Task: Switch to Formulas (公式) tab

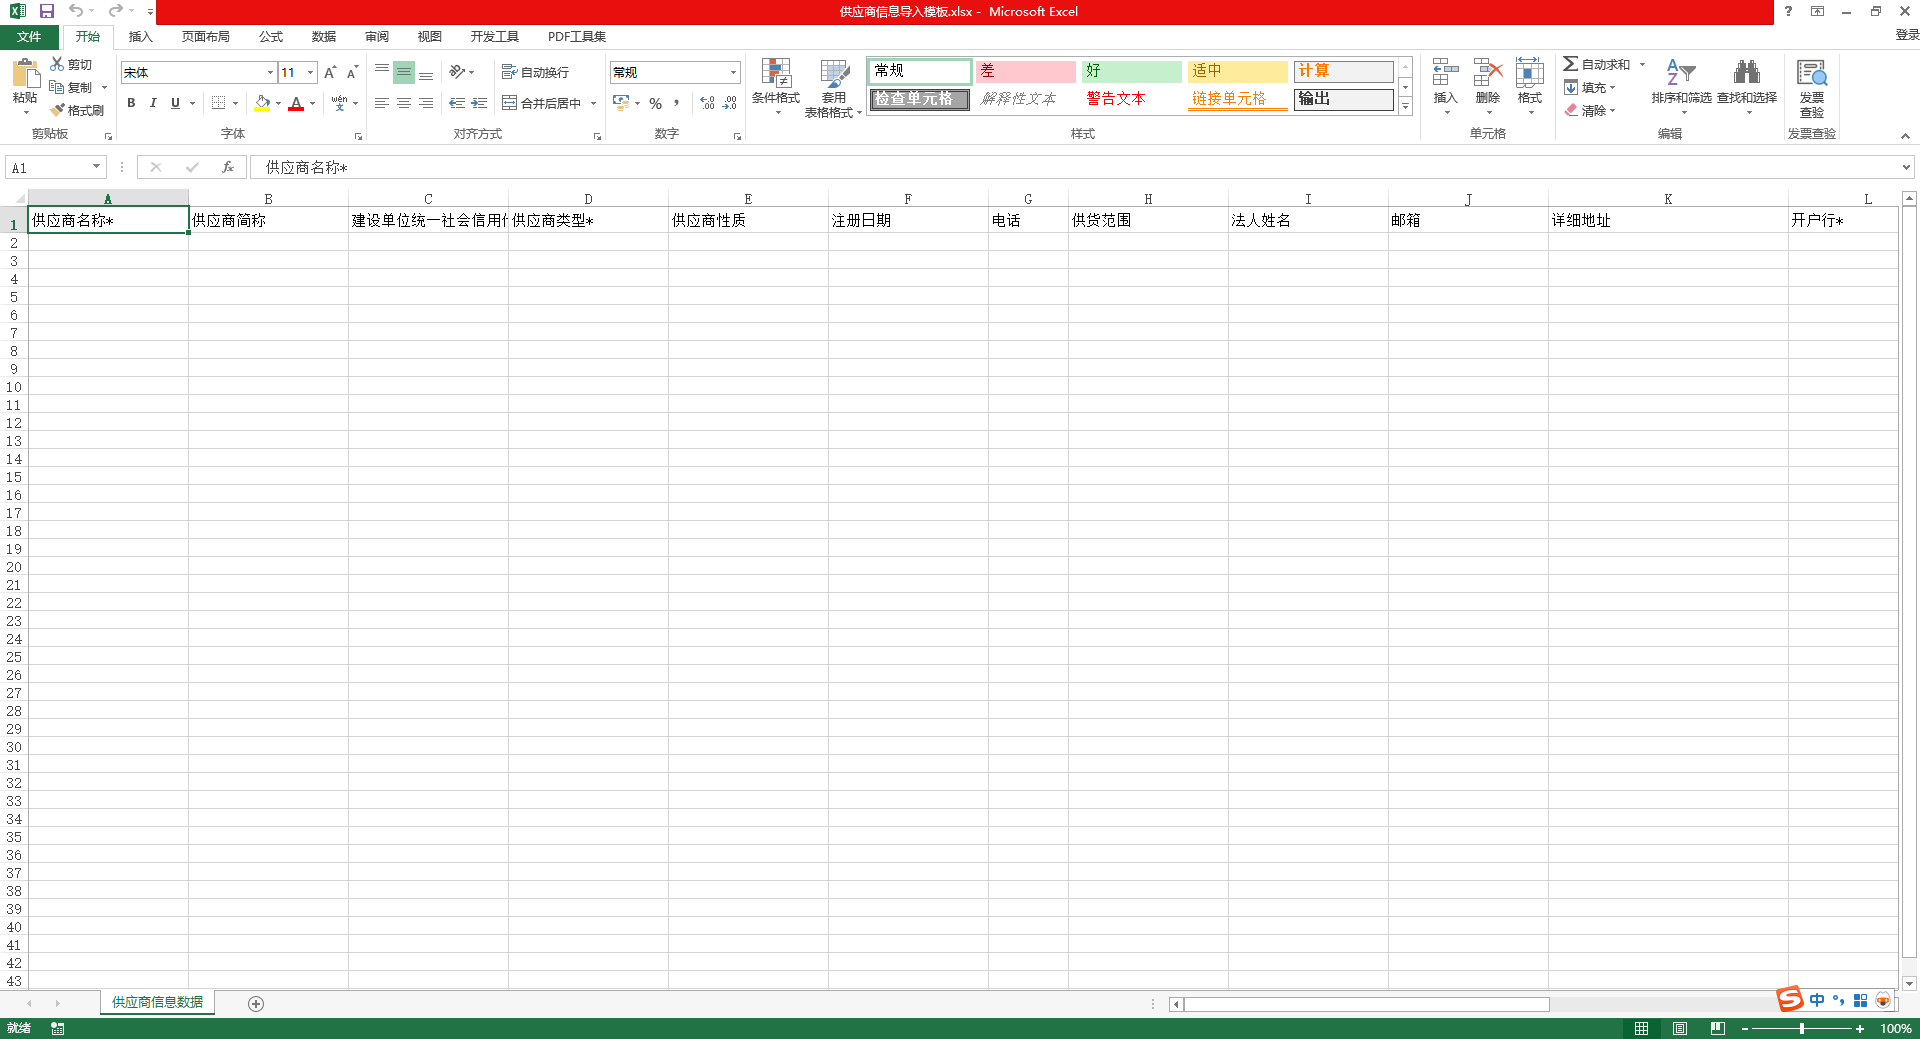Action: pos(271,36)
